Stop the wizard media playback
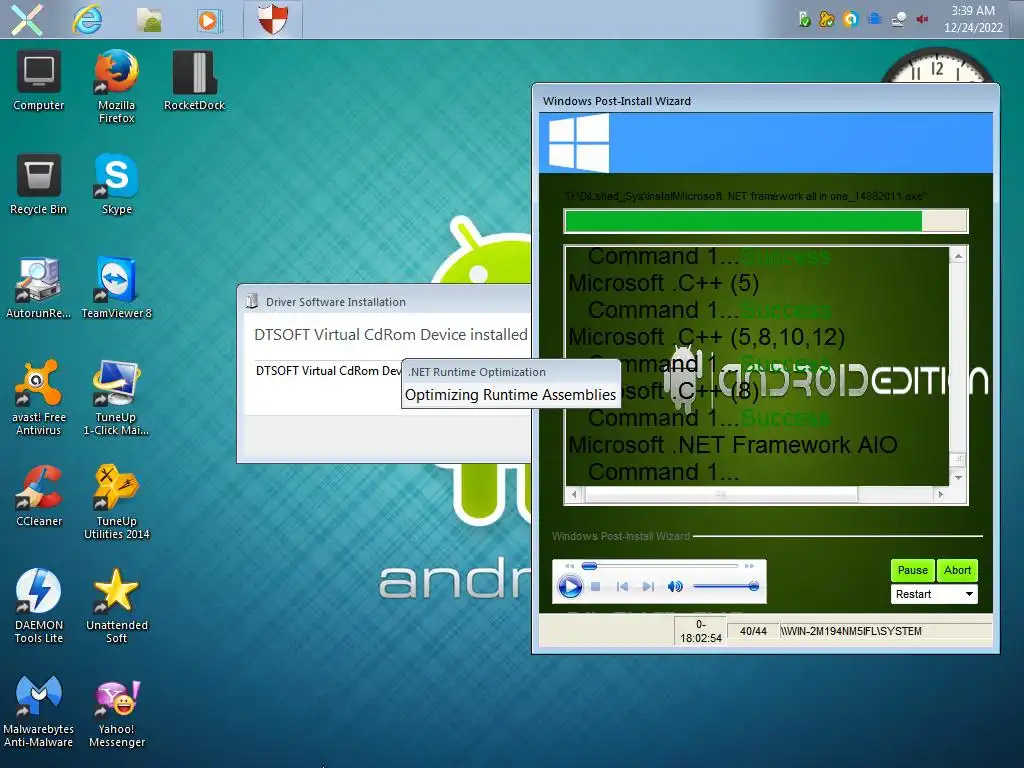Viewport: 1024px width, 768px height. 596,586
